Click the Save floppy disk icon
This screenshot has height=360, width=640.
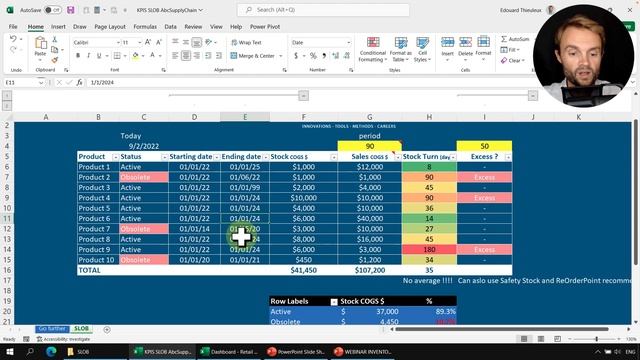[x=71, y=10]
